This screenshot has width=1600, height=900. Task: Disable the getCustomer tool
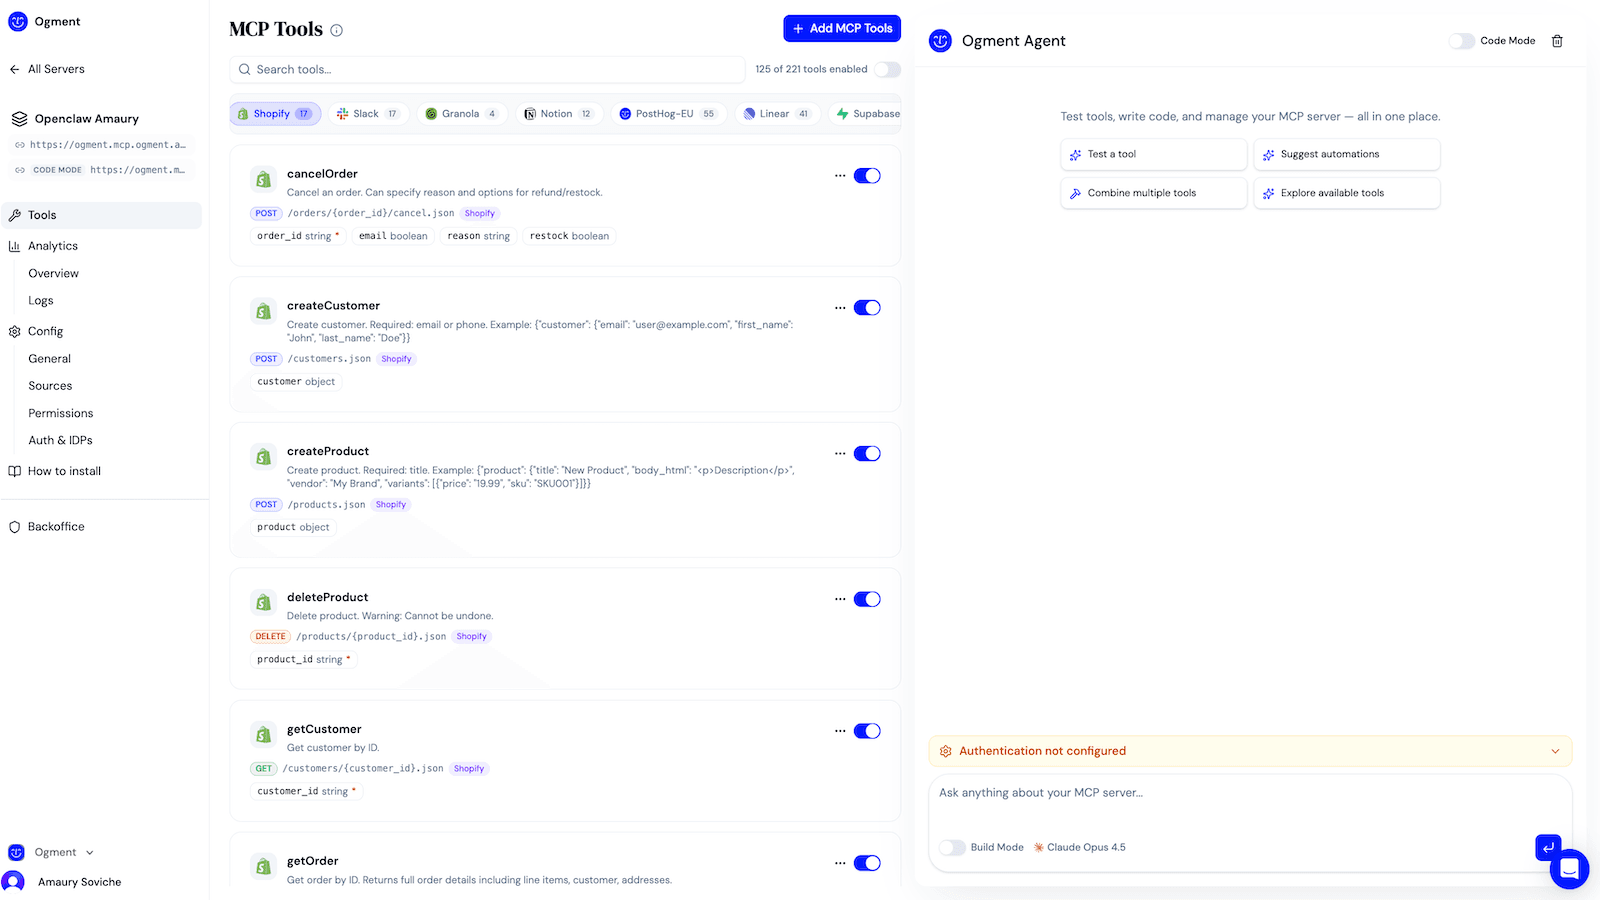[867, 731]
